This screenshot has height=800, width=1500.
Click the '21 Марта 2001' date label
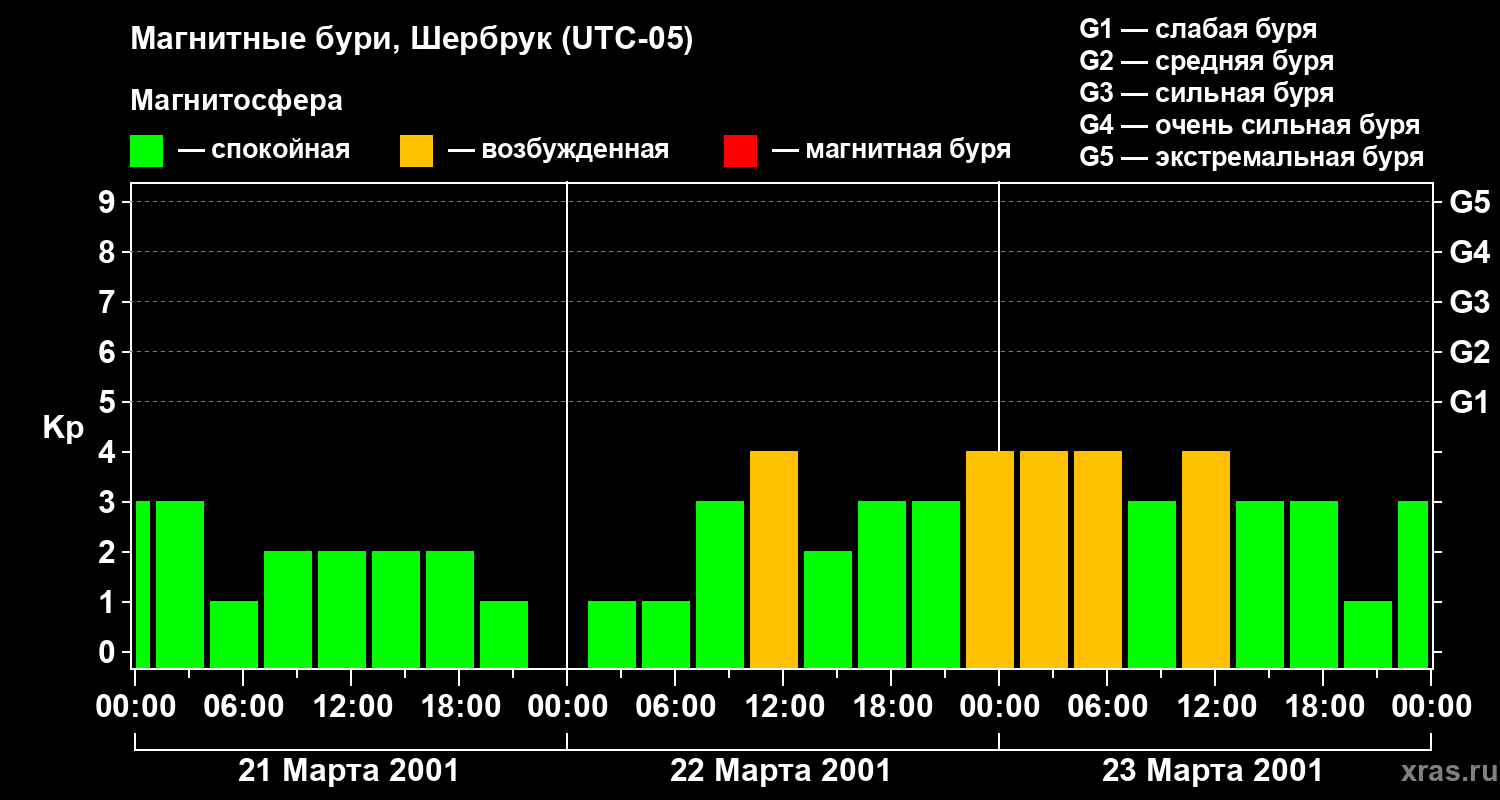[348, 771]
